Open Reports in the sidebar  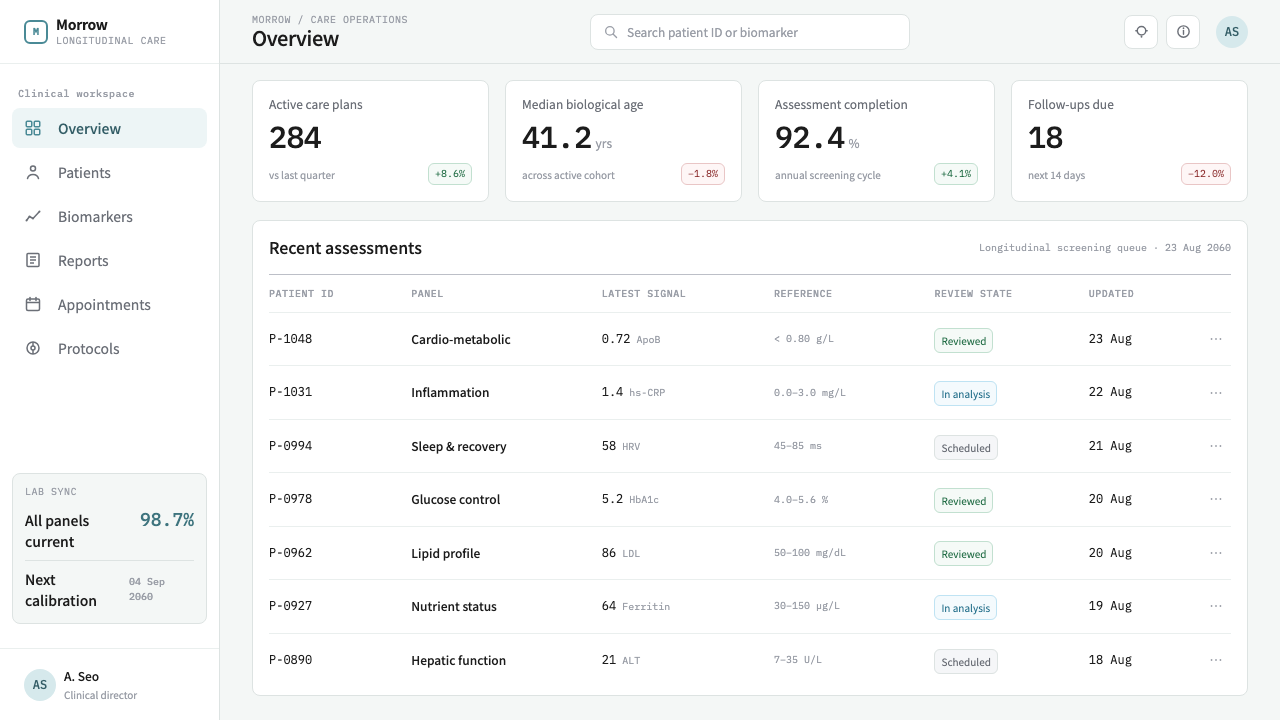(x=109, y=260)
